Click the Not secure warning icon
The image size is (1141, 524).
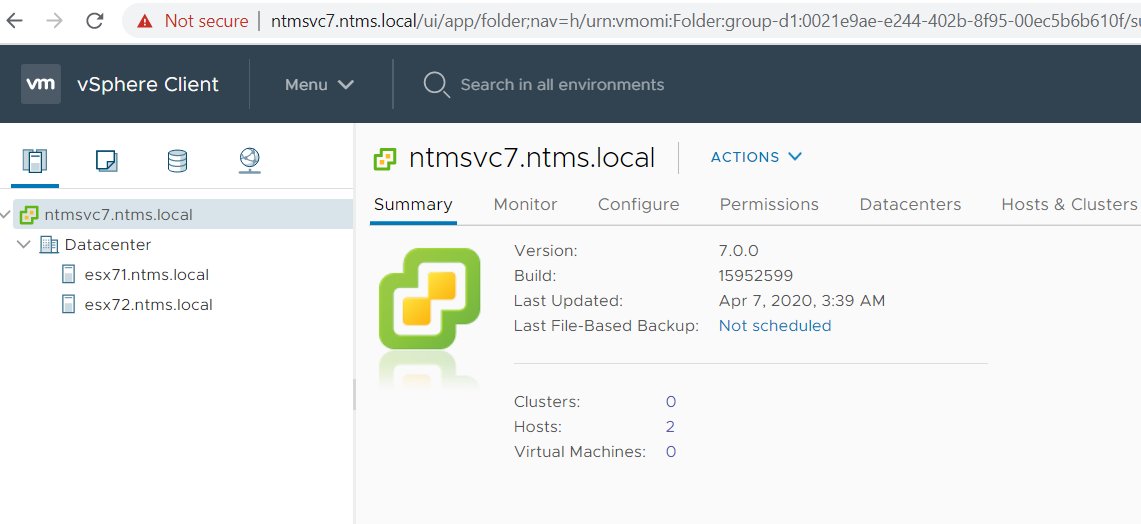coord(145,21)
